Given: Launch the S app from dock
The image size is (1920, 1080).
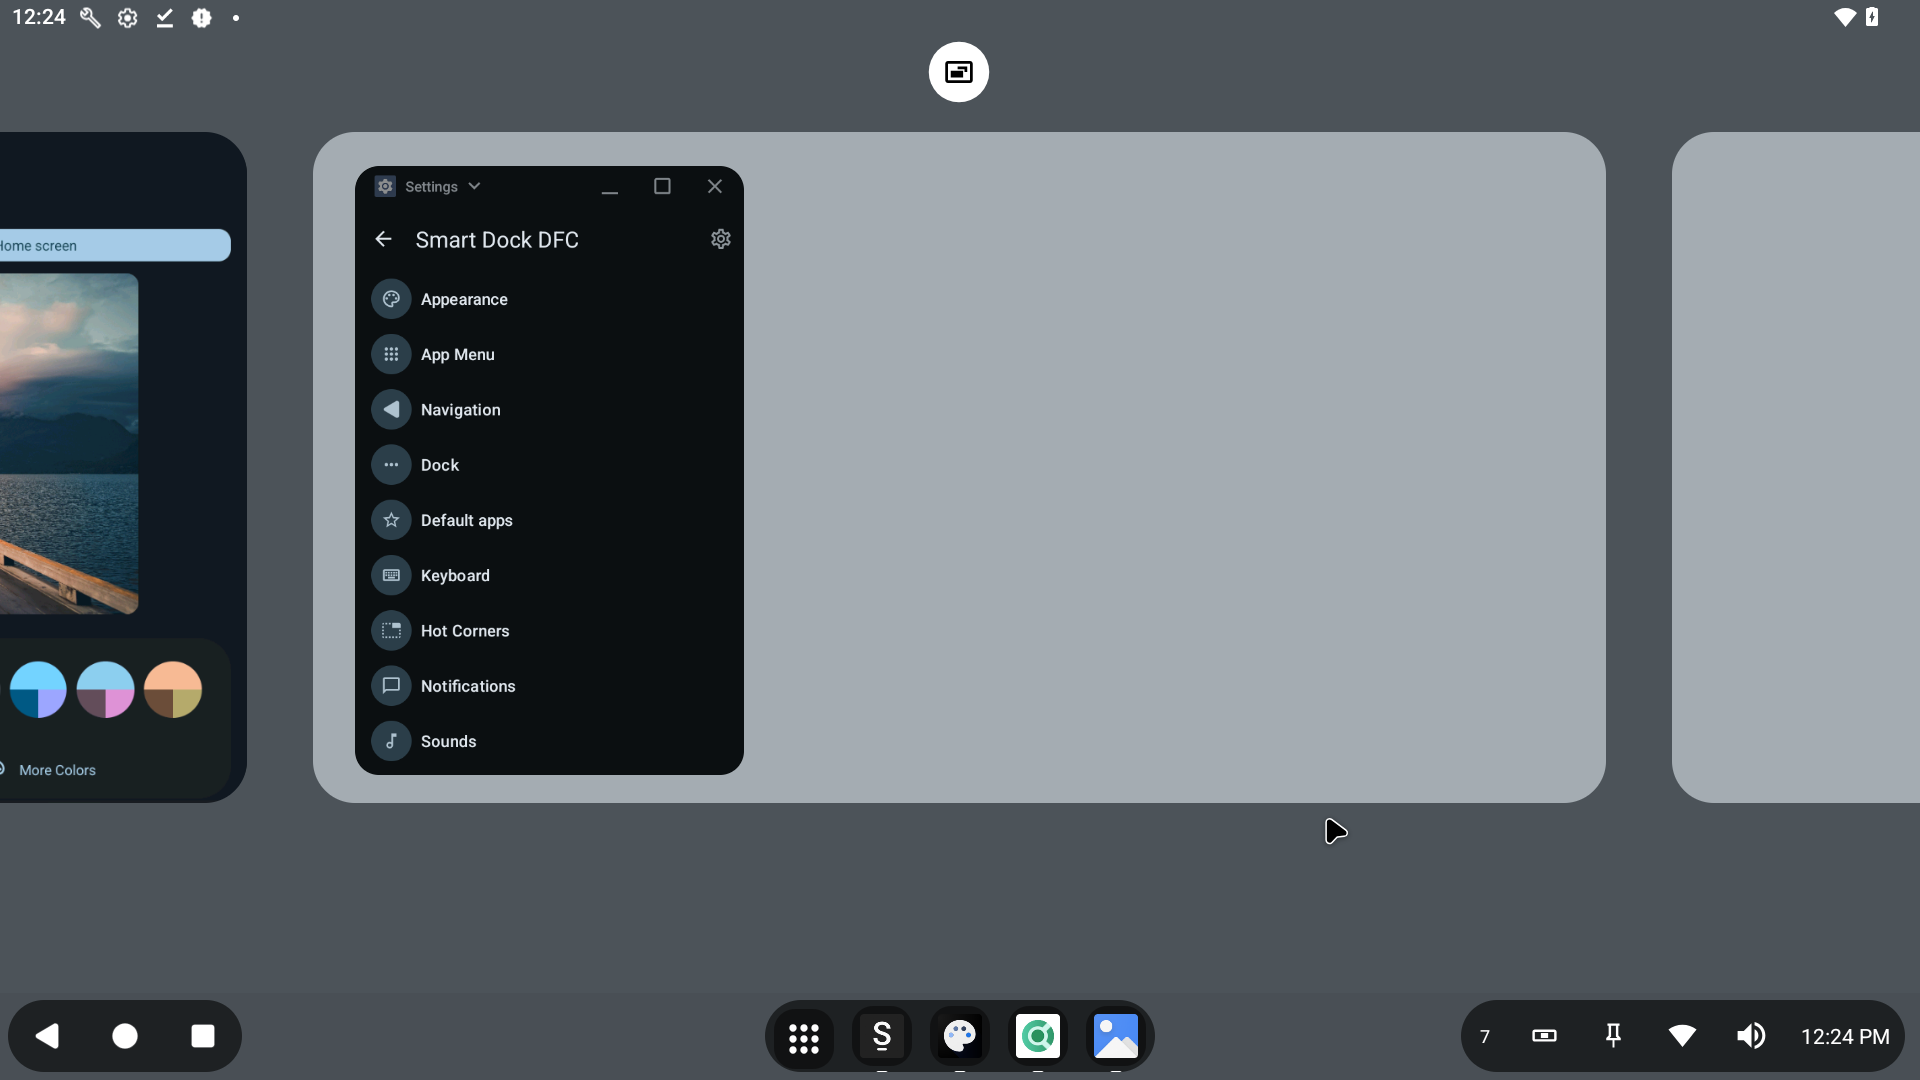Looking at the screenshot, I should coord(881,1037).
